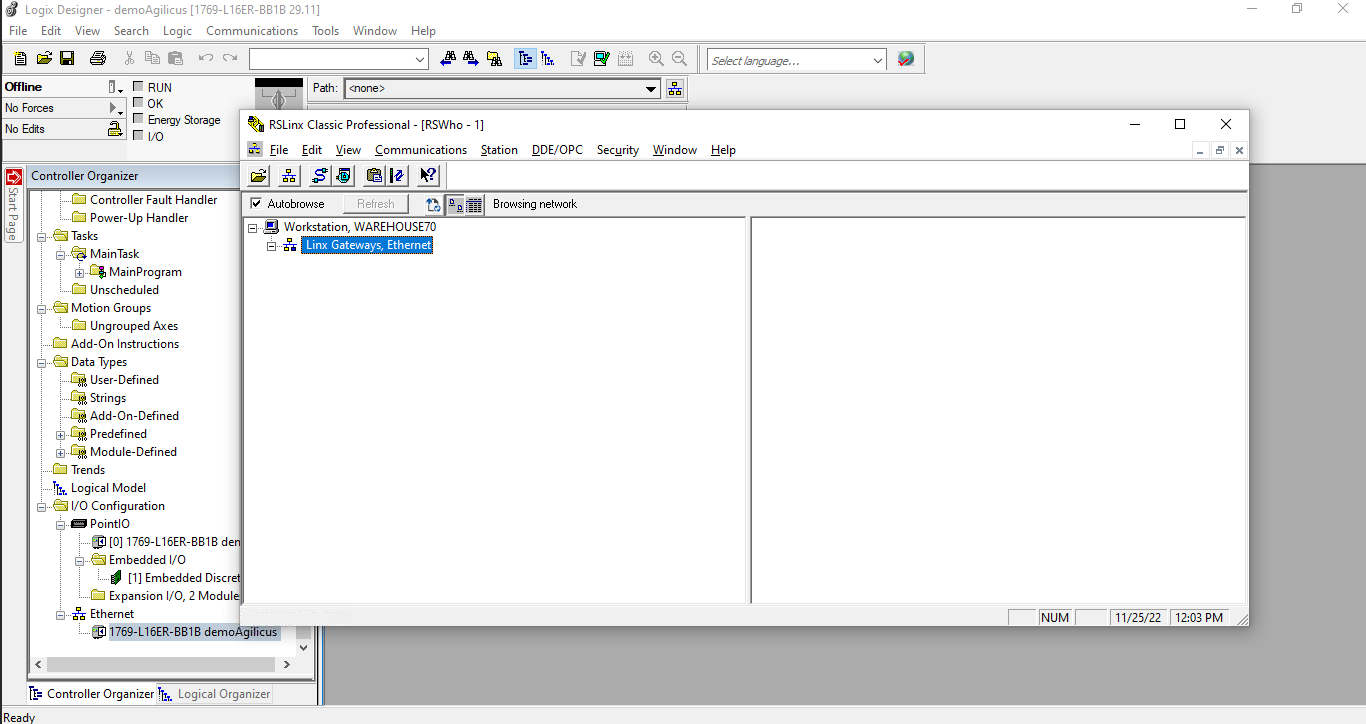The image size is (1366, 724).
Task: Click the Verify Controller icon
Action: pos(601,59)
